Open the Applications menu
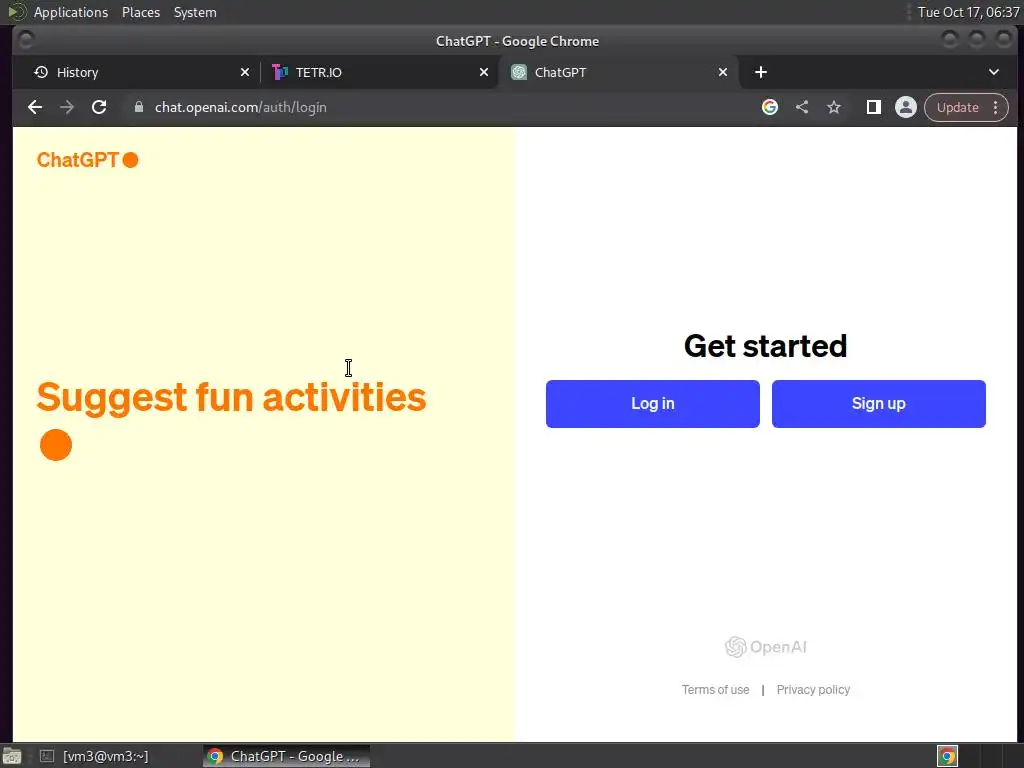 (71, 12)
